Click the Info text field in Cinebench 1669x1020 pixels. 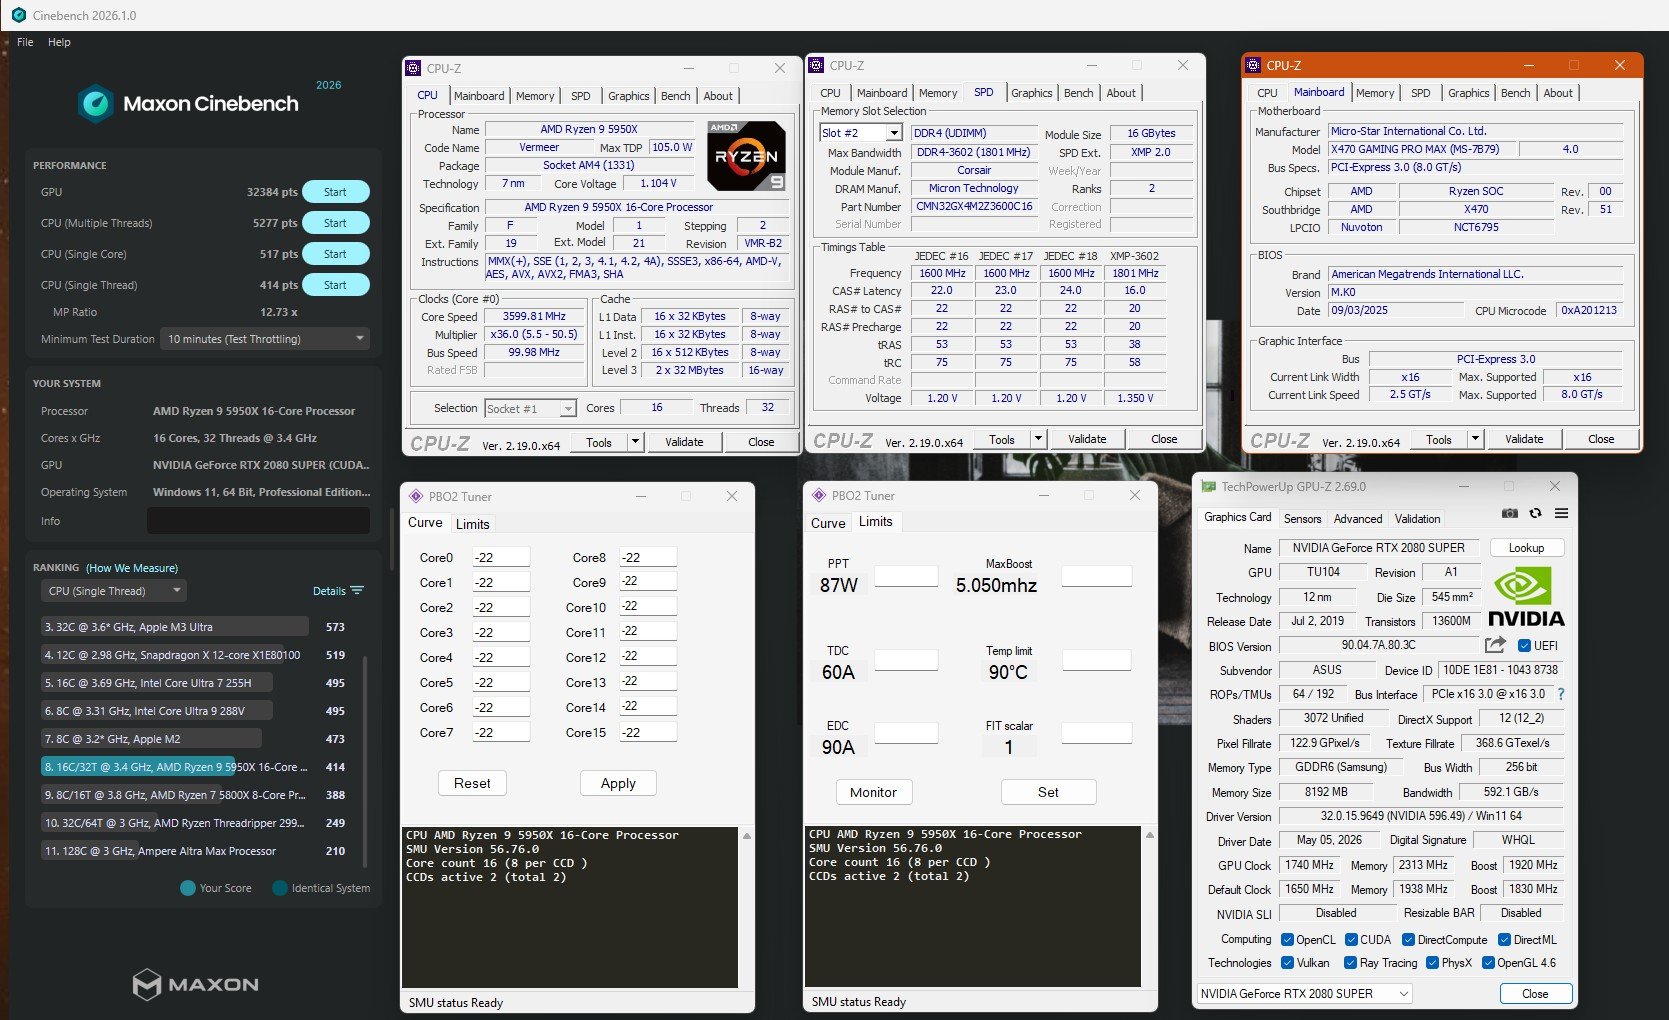258,520
